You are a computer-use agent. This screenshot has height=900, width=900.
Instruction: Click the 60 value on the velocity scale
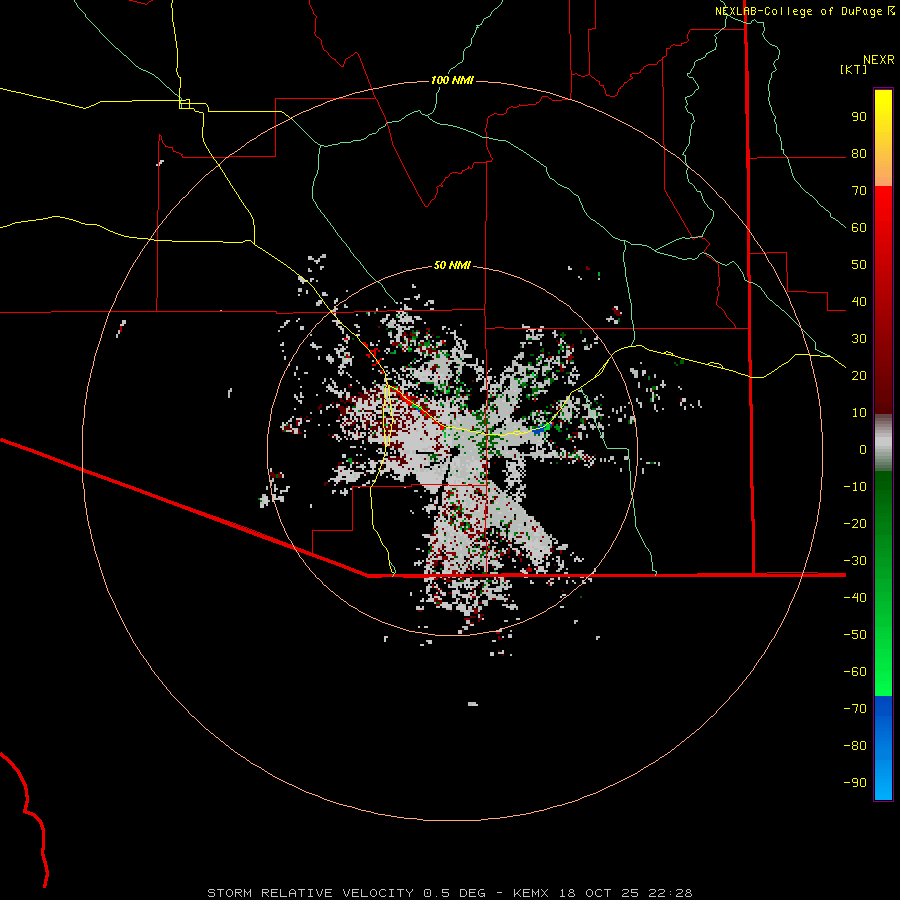859,228
